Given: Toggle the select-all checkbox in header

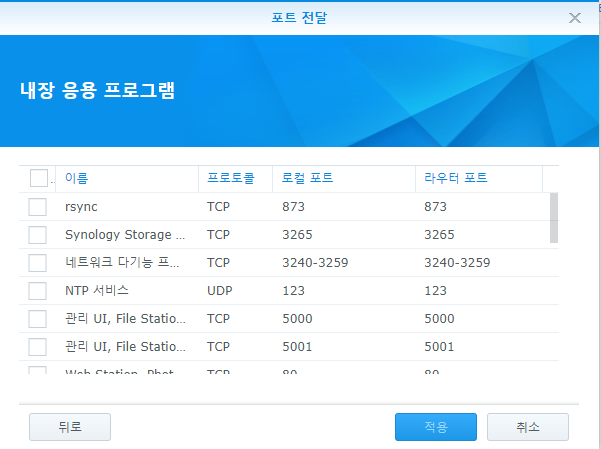Looking at the screenshot, I should pos(39,178).
